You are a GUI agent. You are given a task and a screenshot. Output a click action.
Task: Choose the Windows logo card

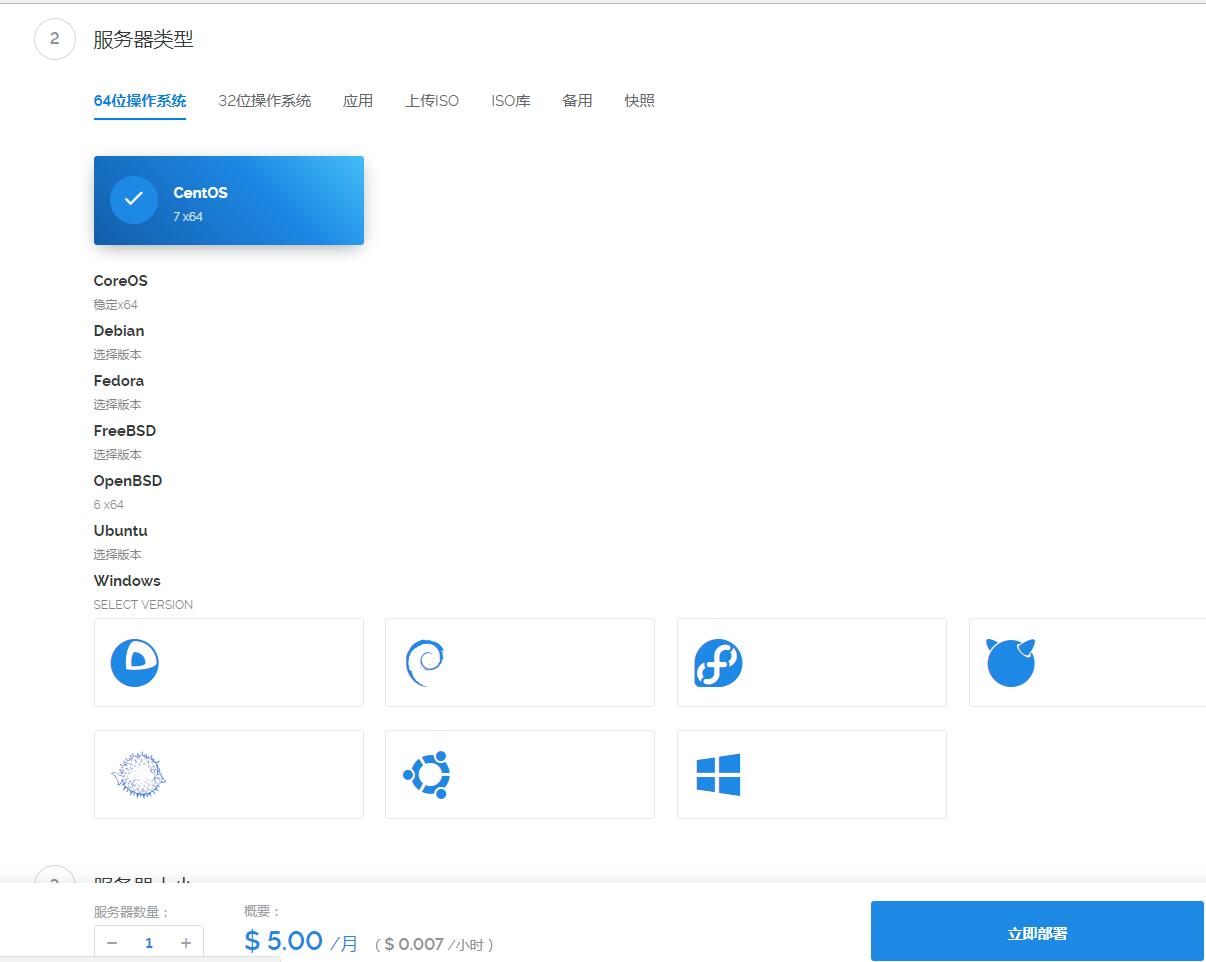pyautogui.click(x=812, y=774)
